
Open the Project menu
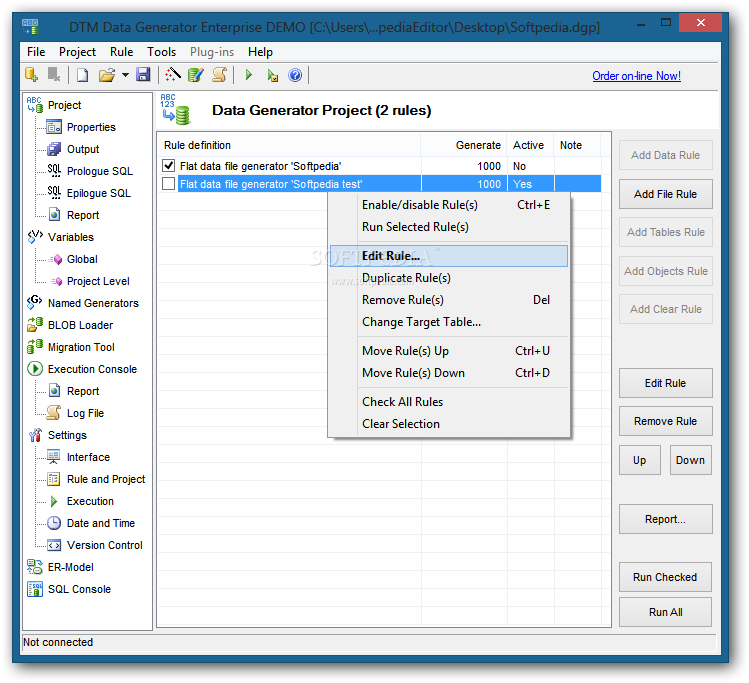click(x=77, y=52)
